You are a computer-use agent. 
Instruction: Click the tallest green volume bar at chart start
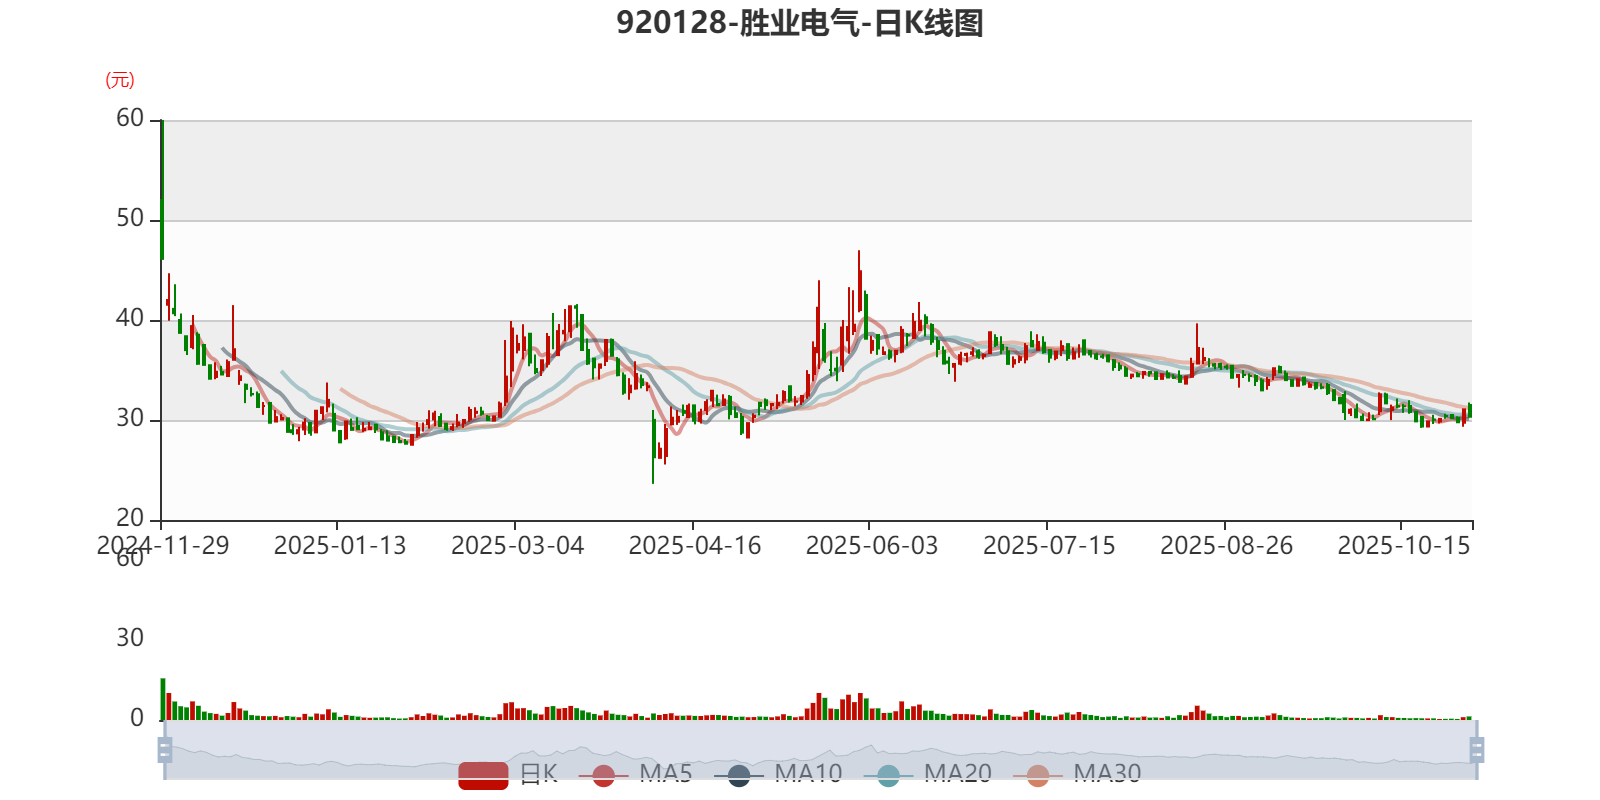(x=163, y=699)
